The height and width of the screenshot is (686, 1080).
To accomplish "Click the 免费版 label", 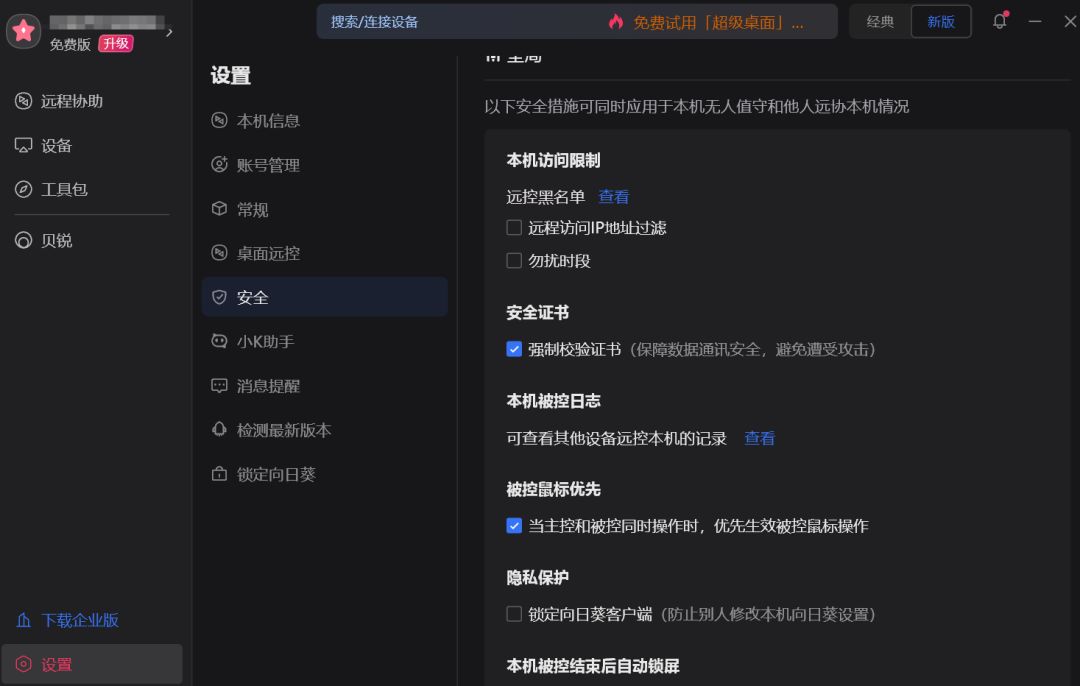I will pos(70,44).
